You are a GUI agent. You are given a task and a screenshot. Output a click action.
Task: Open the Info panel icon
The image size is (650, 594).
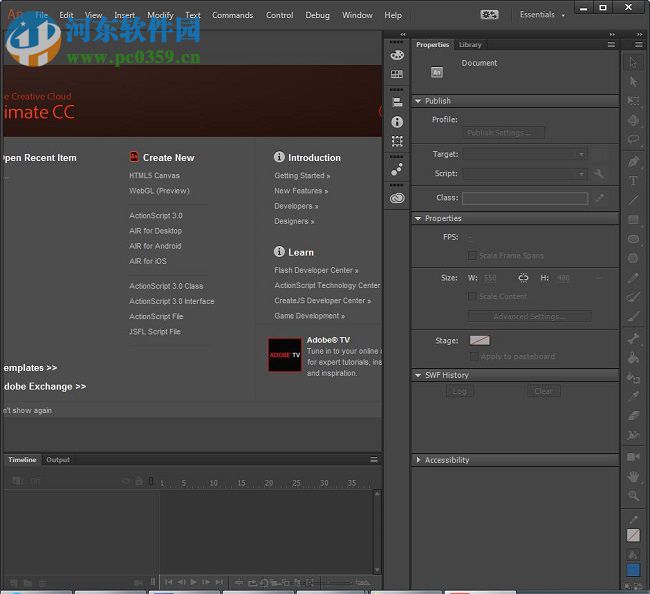pos(397,122)
